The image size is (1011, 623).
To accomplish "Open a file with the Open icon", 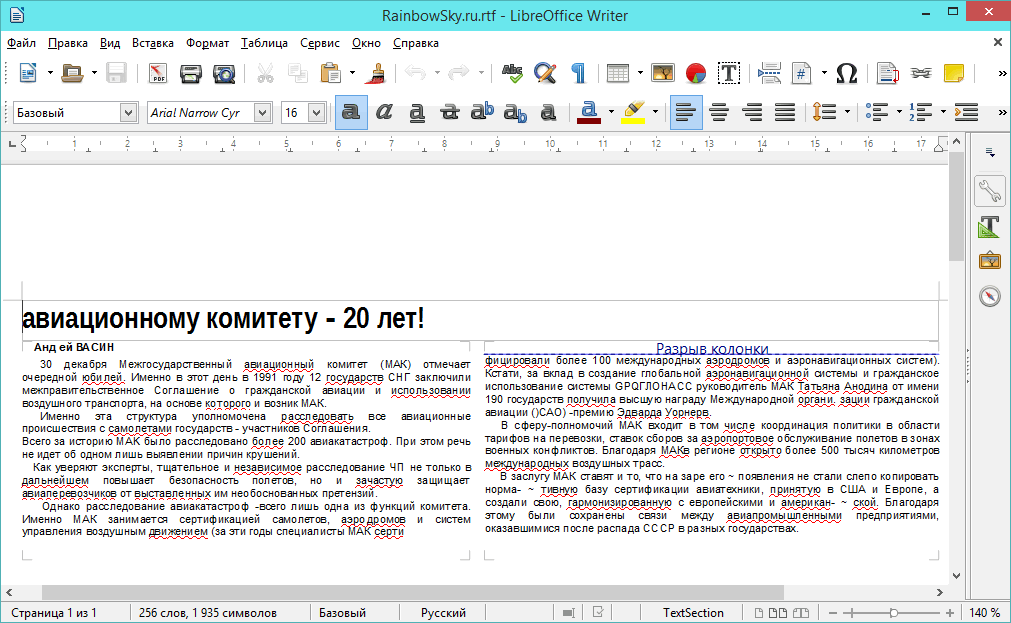I will [x=72, y=73].
